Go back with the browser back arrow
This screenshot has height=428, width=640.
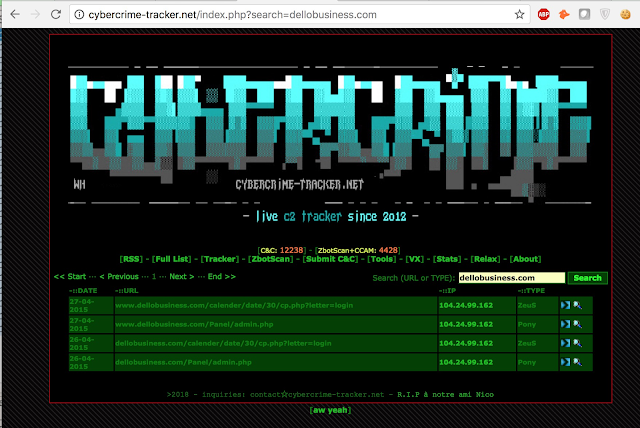coord(15,15)
